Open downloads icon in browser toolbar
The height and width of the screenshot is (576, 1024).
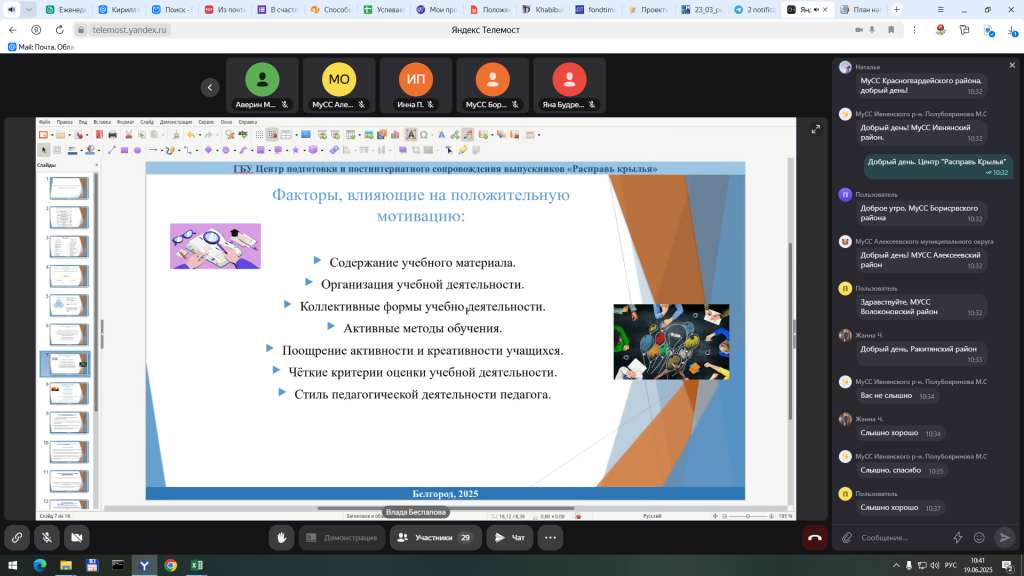(1013, 30)
